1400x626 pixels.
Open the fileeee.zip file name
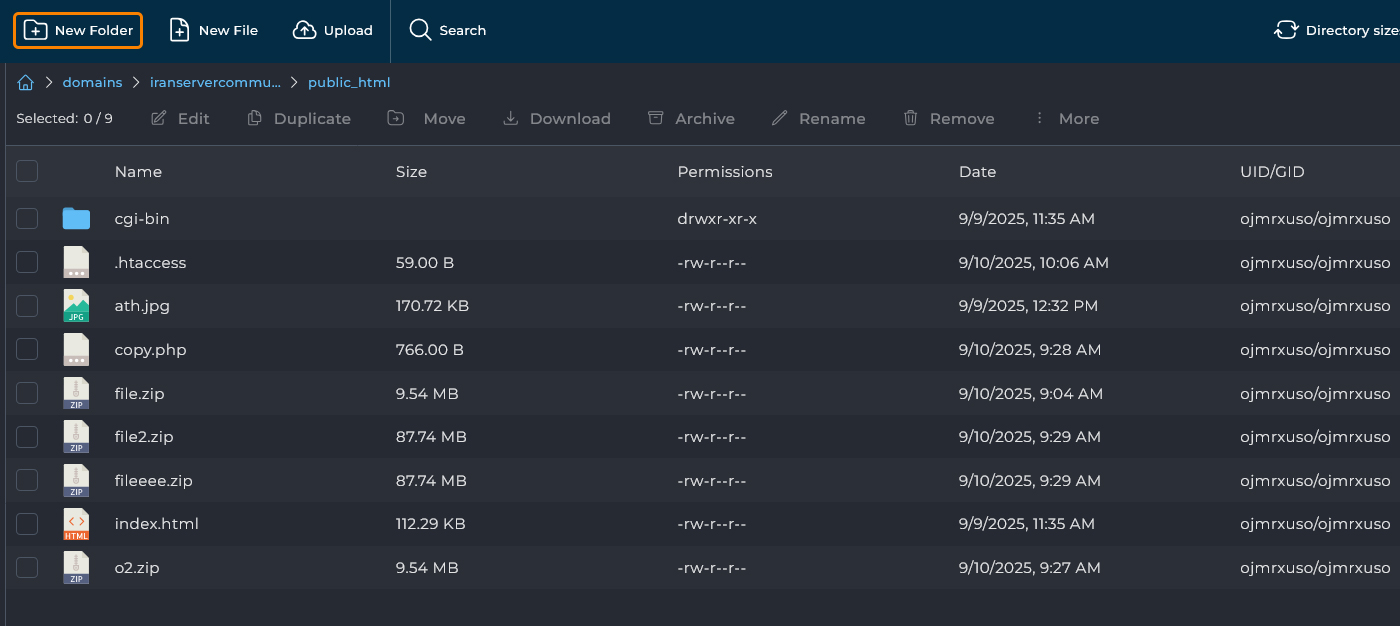click(153, 481)
